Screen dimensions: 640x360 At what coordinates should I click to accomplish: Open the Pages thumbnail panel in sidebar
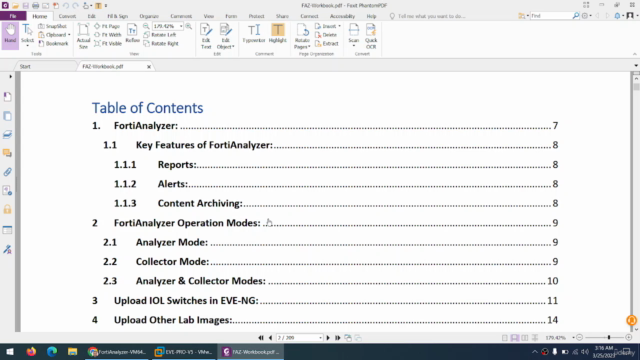tap(7, 116)
